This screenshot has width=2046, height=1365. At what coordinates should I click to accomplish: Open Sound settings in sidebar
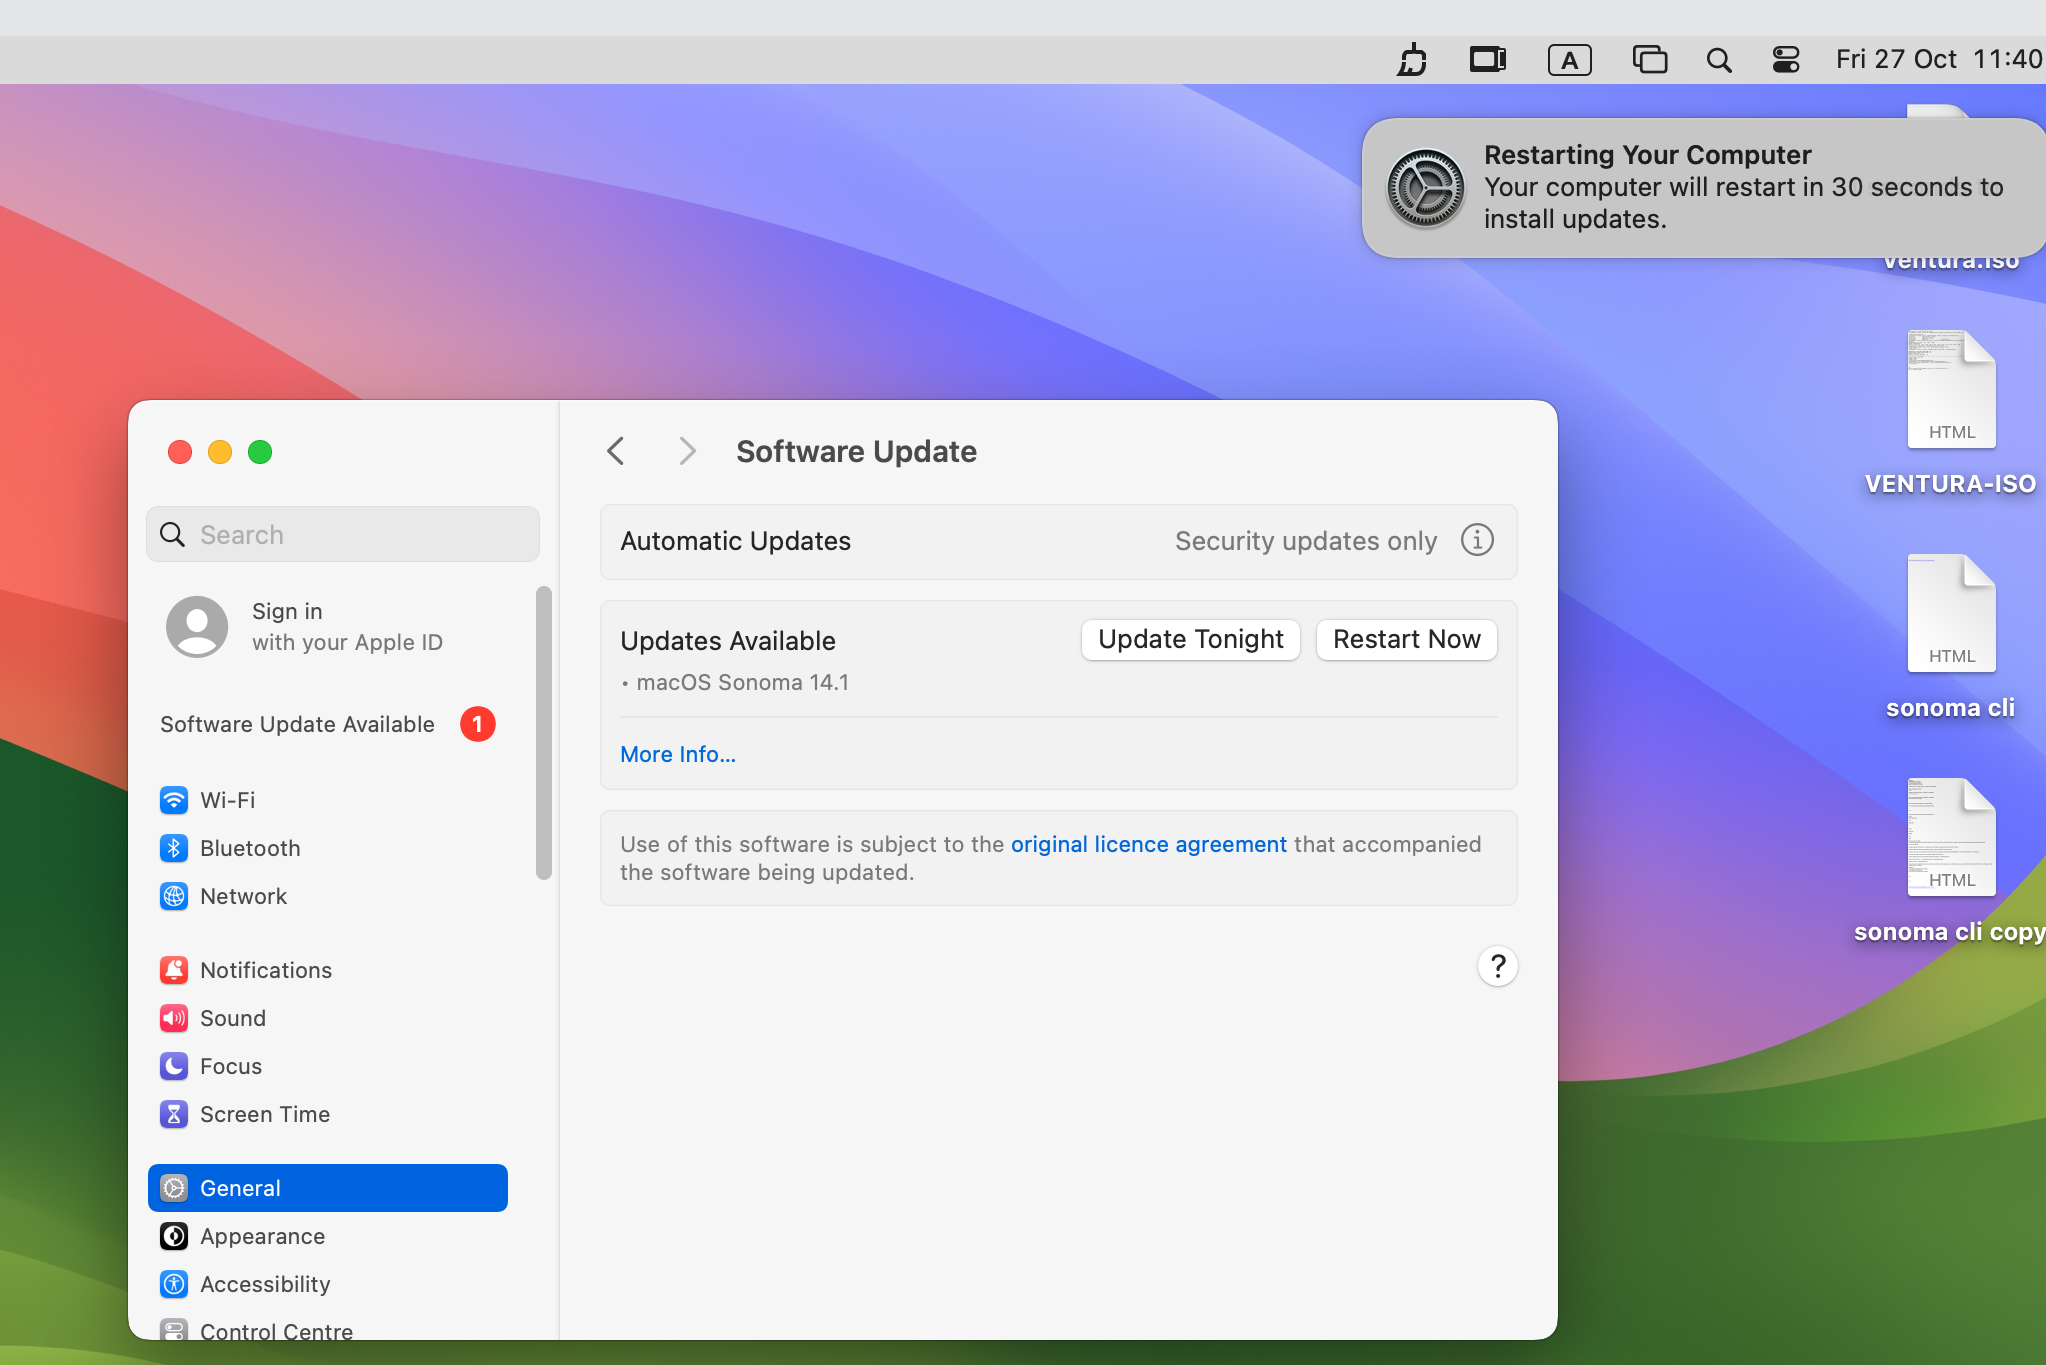coord(328,1018)
